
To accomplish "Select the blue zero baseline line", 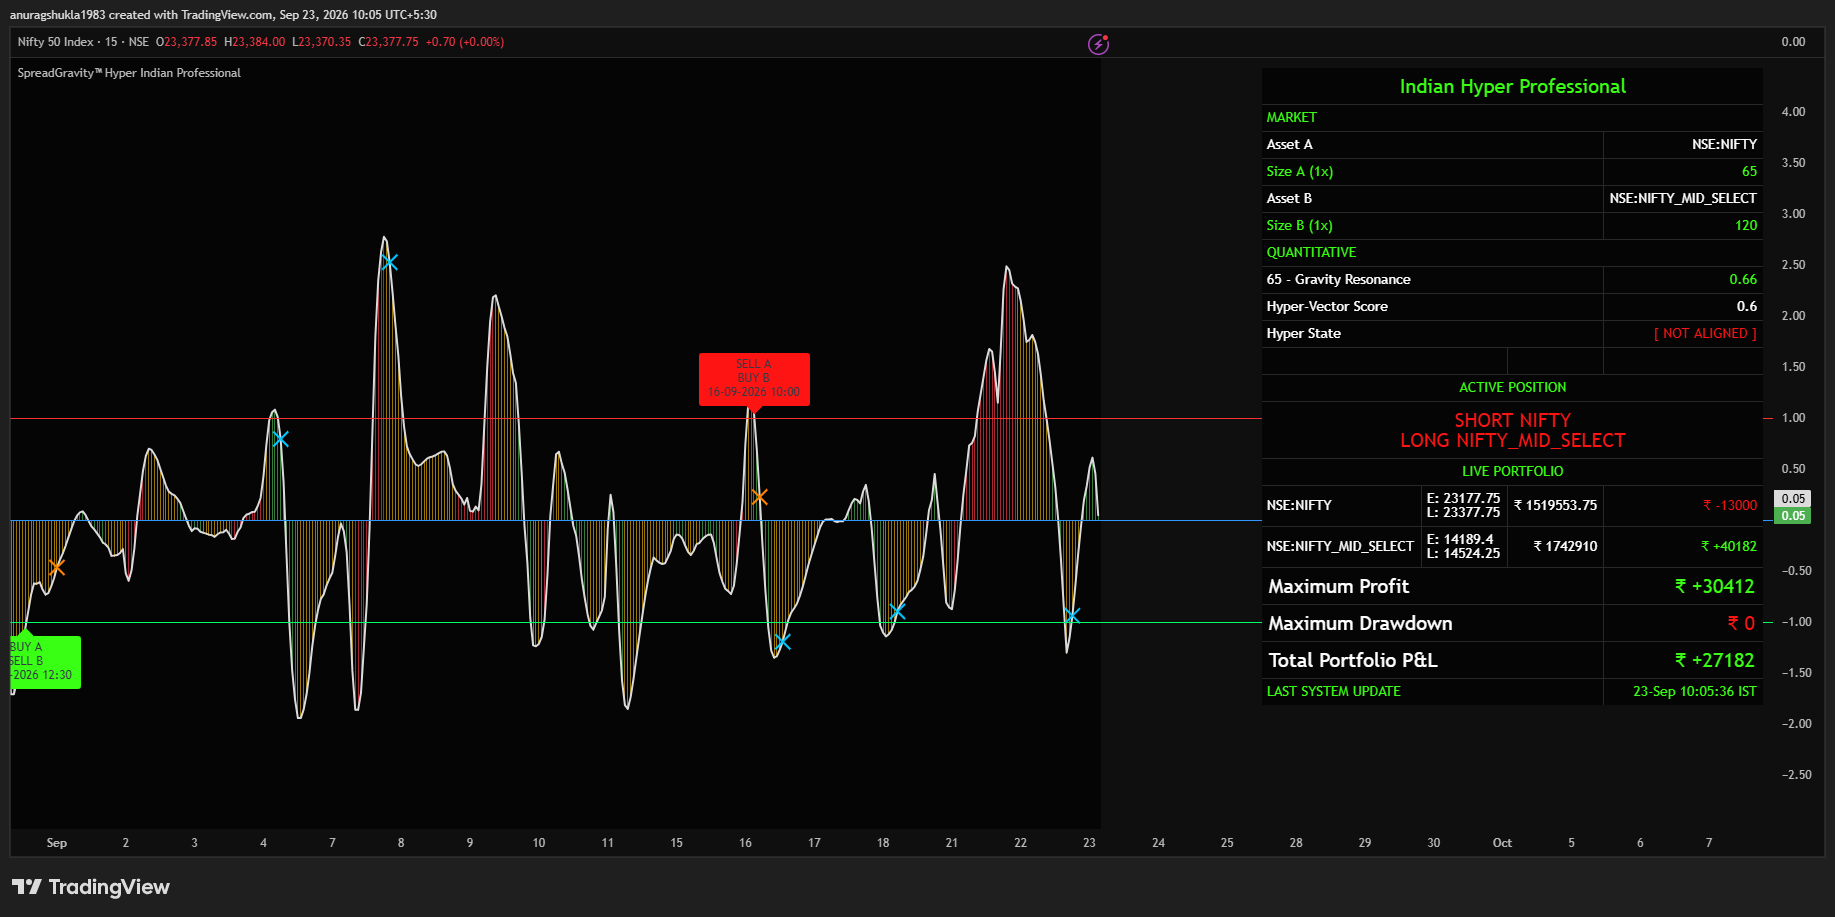I will click(636, 521).
